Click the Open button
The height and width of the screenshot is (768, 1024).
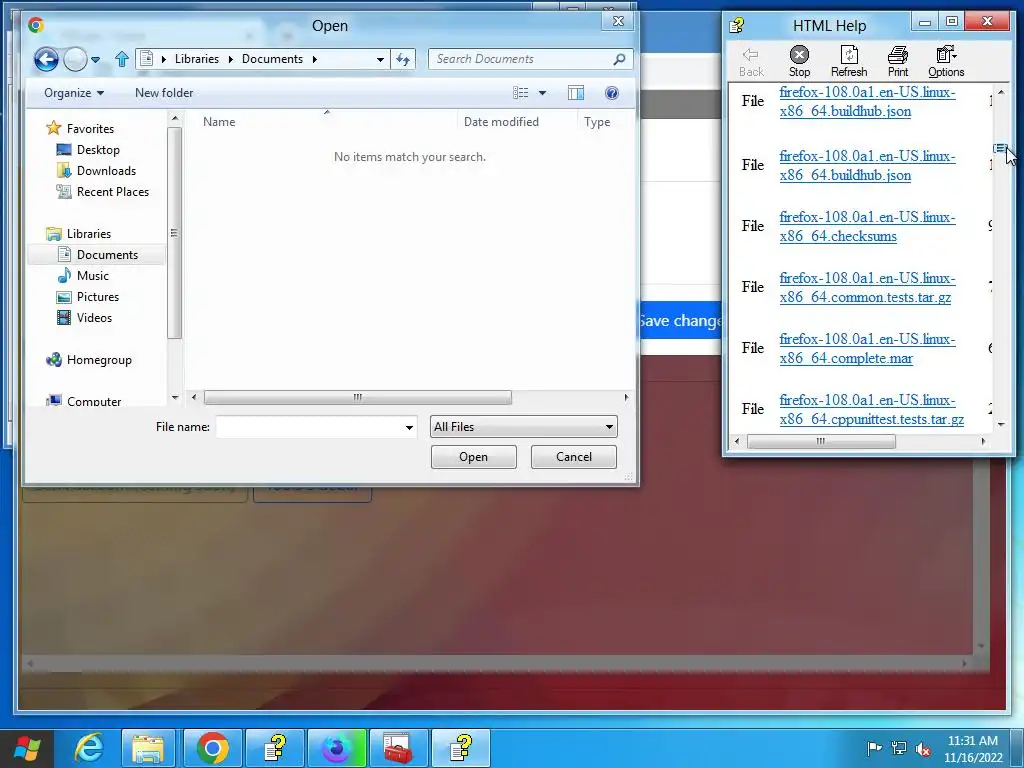pos(473,456)
